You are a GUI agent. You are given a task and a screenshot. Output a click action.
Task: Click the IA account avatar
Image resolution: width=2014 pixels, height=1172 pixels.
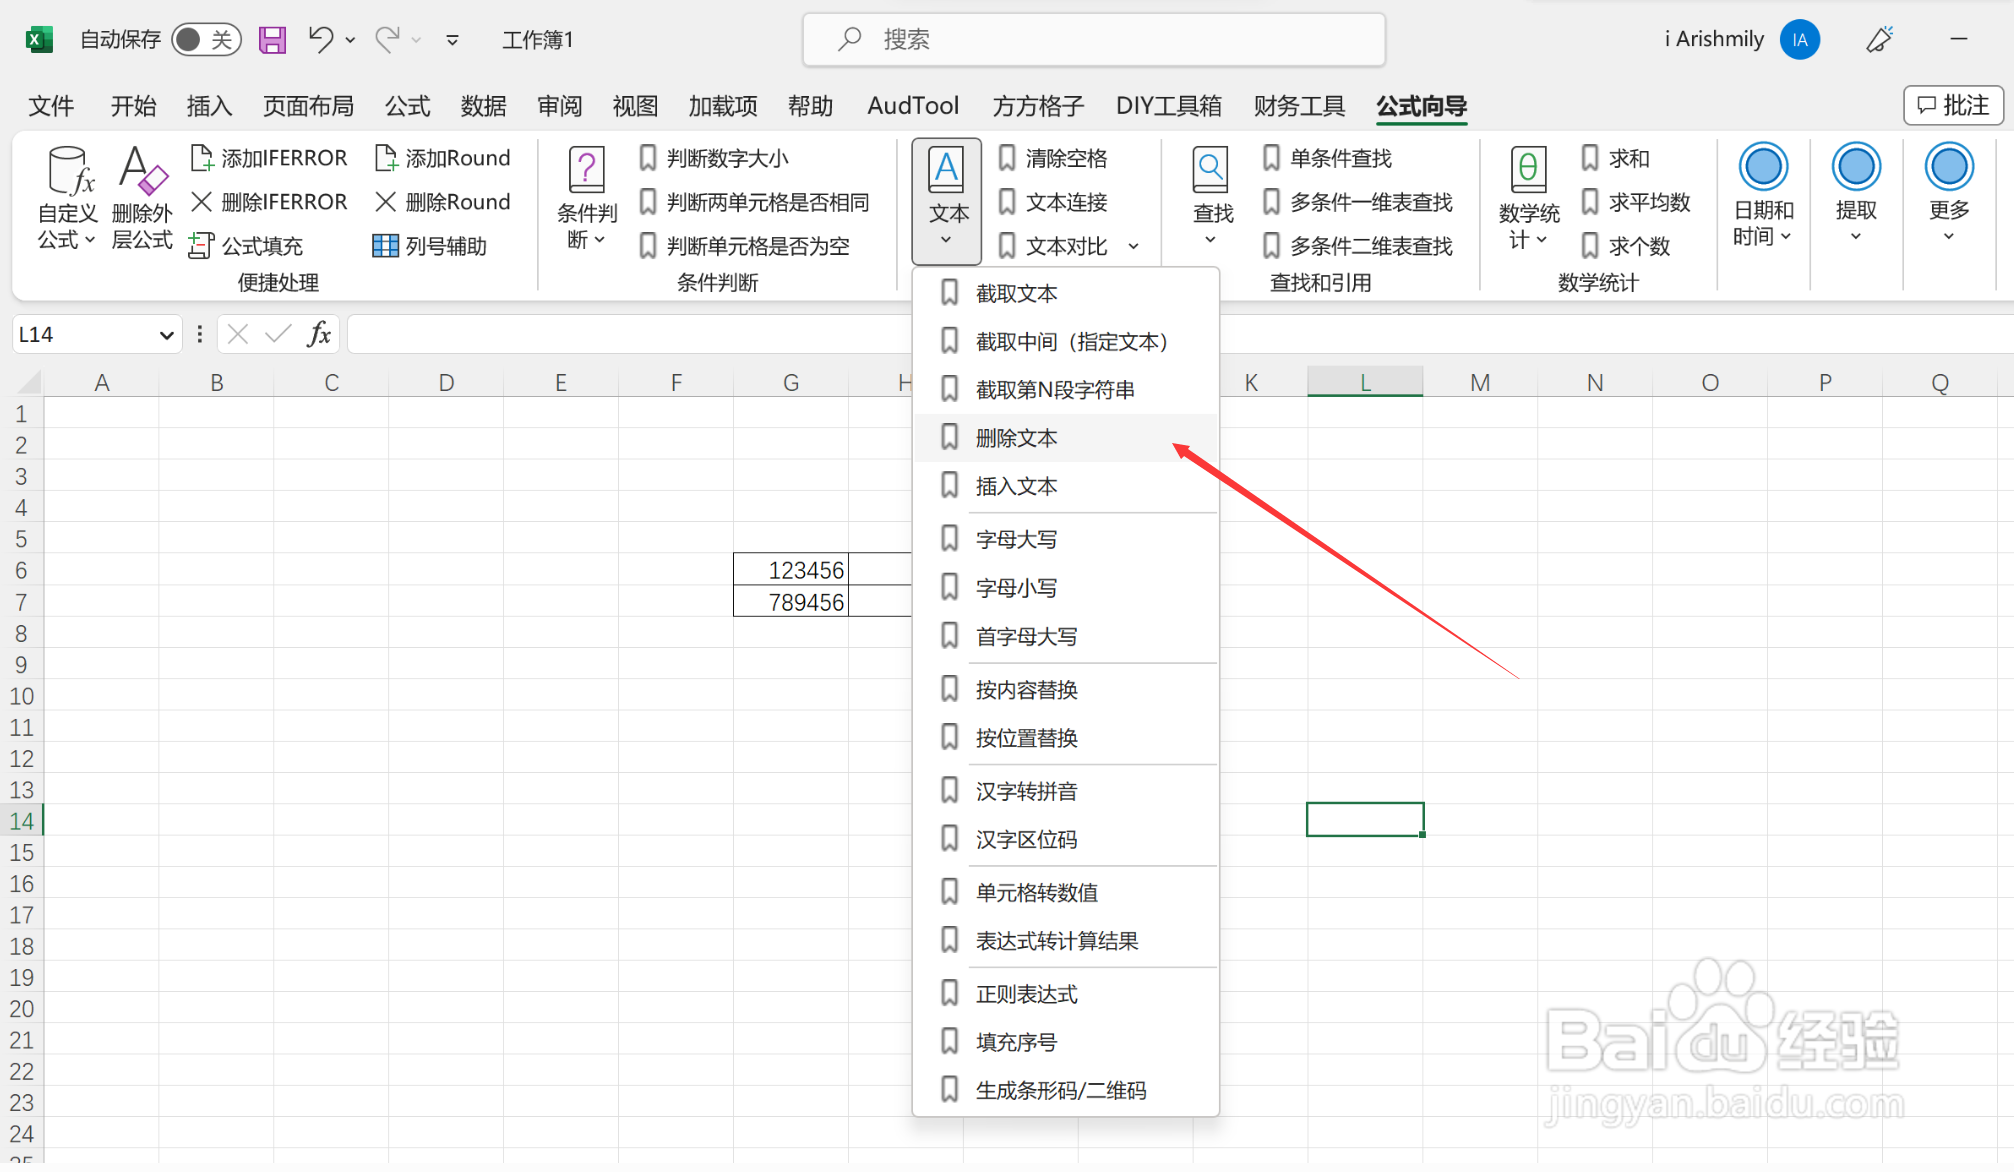1800,40
